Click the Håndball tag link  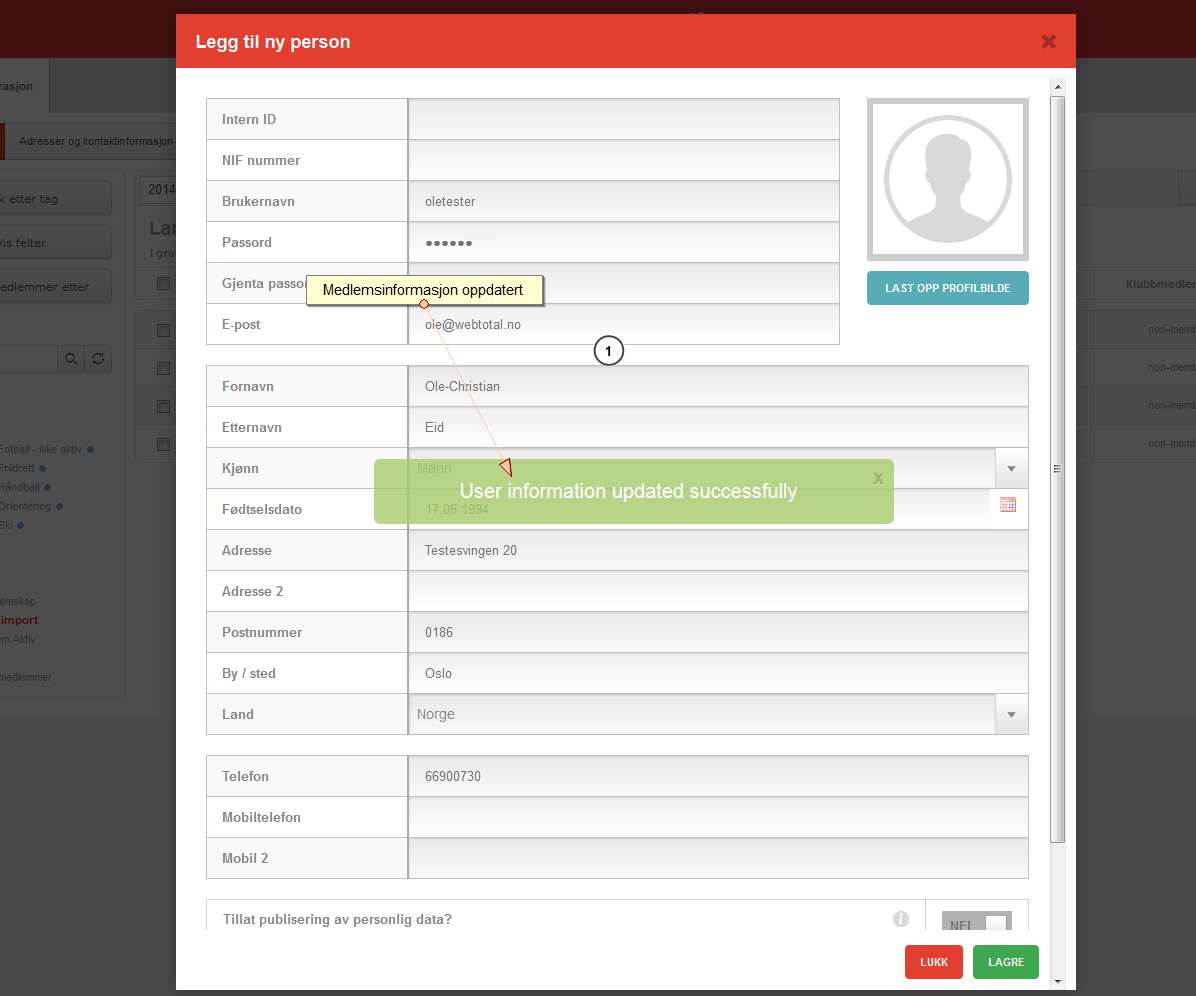20,487
